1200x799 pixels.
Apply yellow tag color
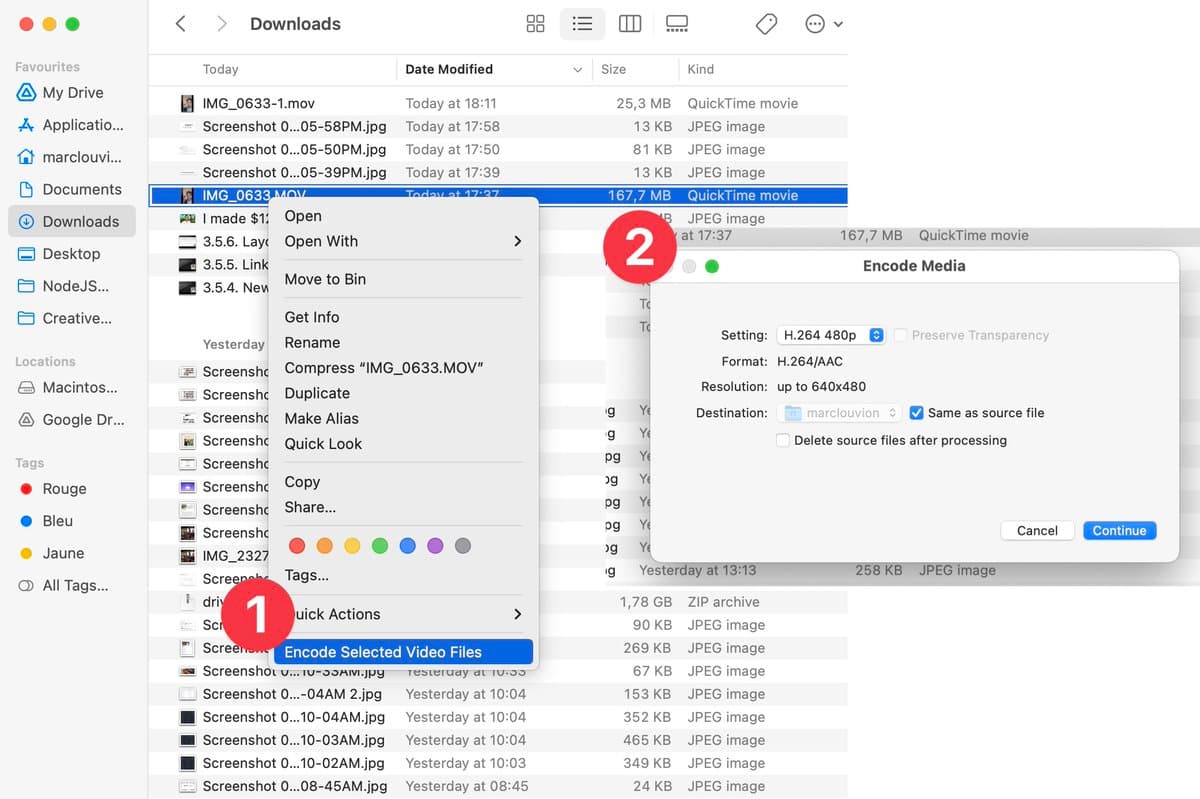[352, 546]
